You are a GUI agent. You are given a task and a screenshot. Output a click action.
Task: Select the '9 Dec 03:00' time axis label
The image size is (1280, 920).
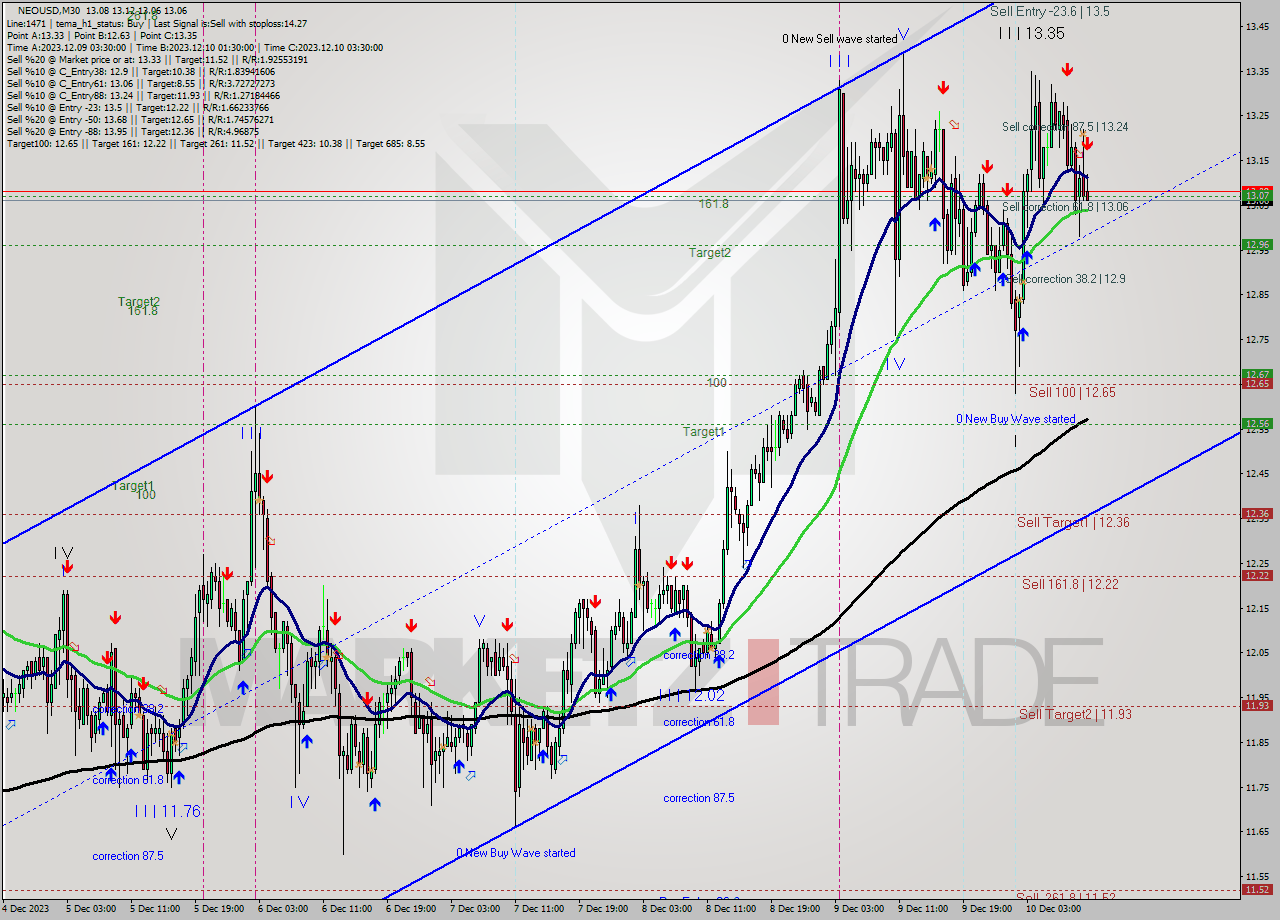(859, 909)
